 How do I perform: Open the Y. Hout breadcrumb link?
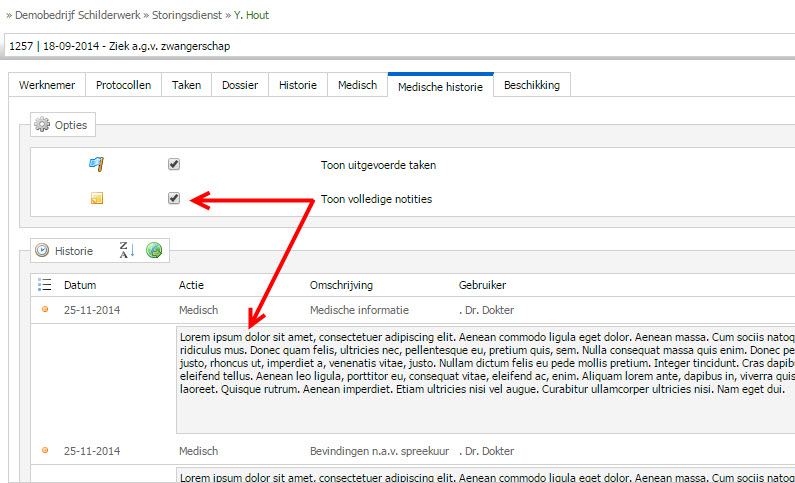(251, 15)
